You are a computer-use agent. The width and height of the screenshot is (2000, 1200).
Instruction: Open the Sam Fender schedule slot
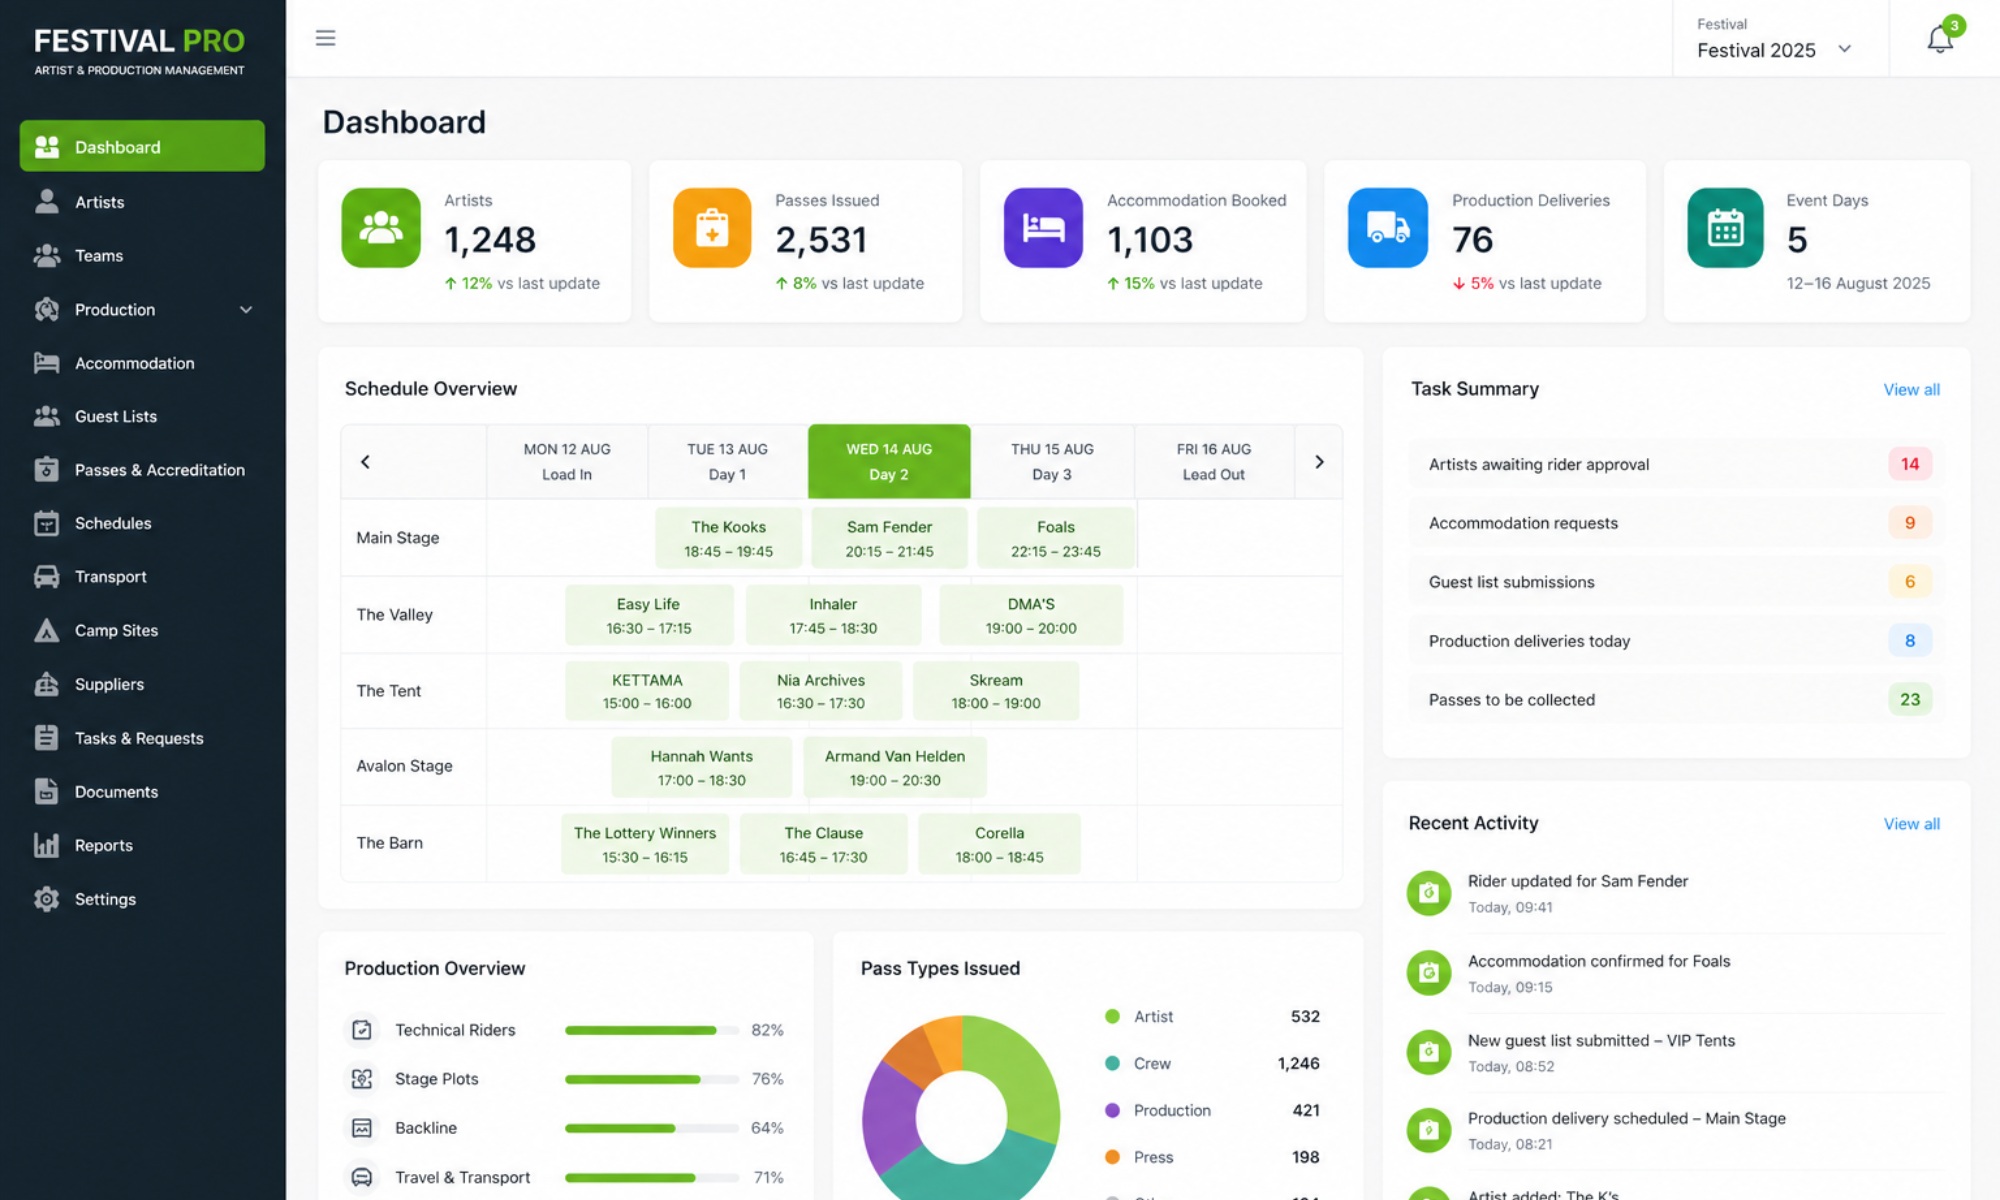(889, 538)
